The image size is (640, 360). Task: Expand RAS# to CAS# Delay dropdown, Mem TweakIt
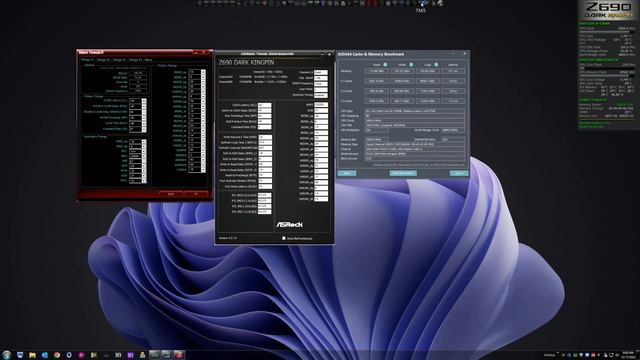(144, 106)
